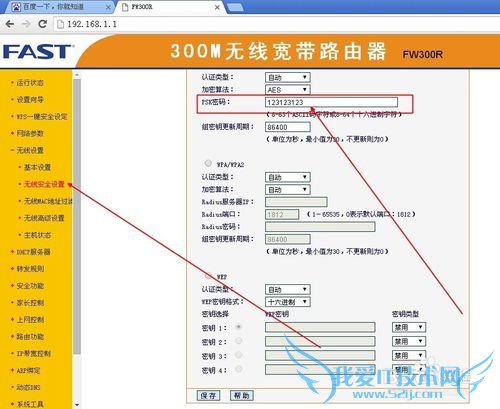Click the PSK密码 field containing 123123123
500x409 pixels.
point(331,102)
